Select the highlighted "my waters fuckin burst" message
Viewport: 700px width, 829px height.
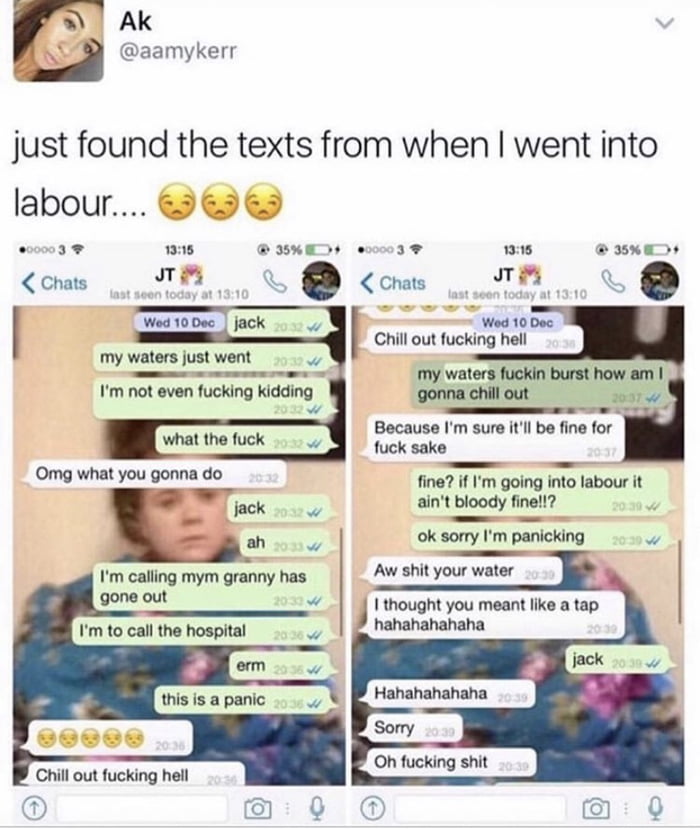click(x=540, y=384)
